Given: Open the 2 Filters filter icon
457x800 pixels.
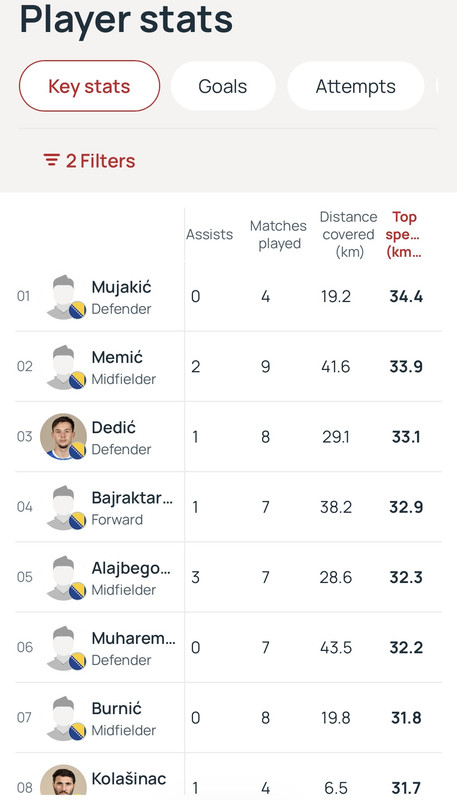Looking at the screenshot, I should 52,160.
